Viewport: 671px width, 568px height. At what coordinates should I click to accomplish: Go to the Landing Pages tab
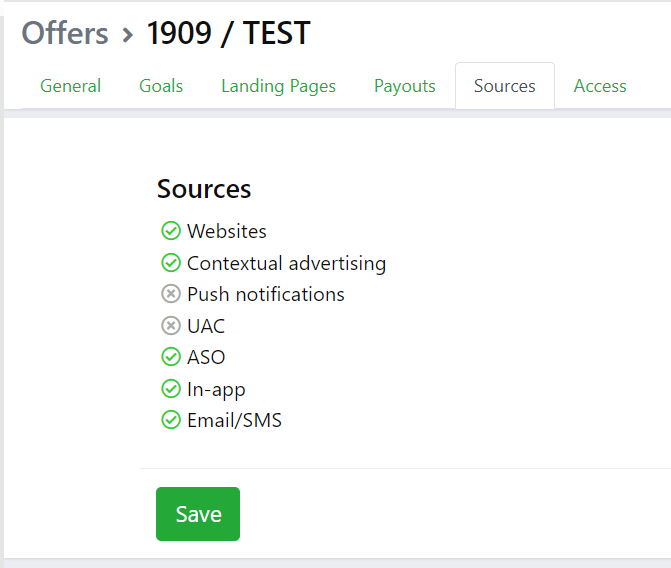[x=278, y=86]
